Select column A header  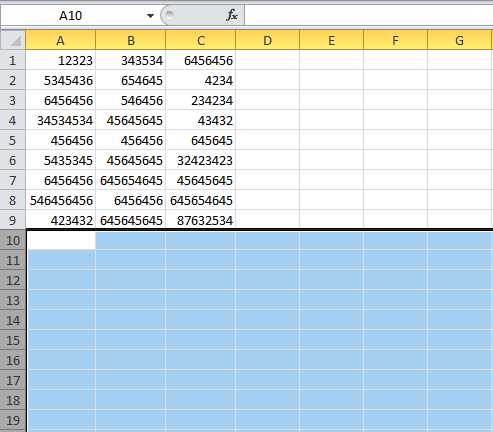coord(61,40)
